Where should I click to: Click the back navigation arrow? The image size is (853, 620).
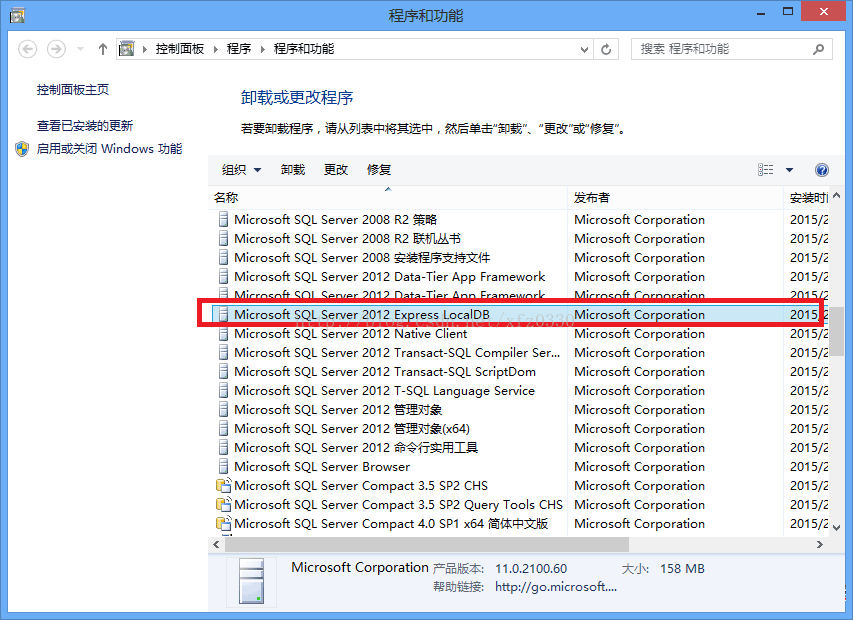(28, 49)
